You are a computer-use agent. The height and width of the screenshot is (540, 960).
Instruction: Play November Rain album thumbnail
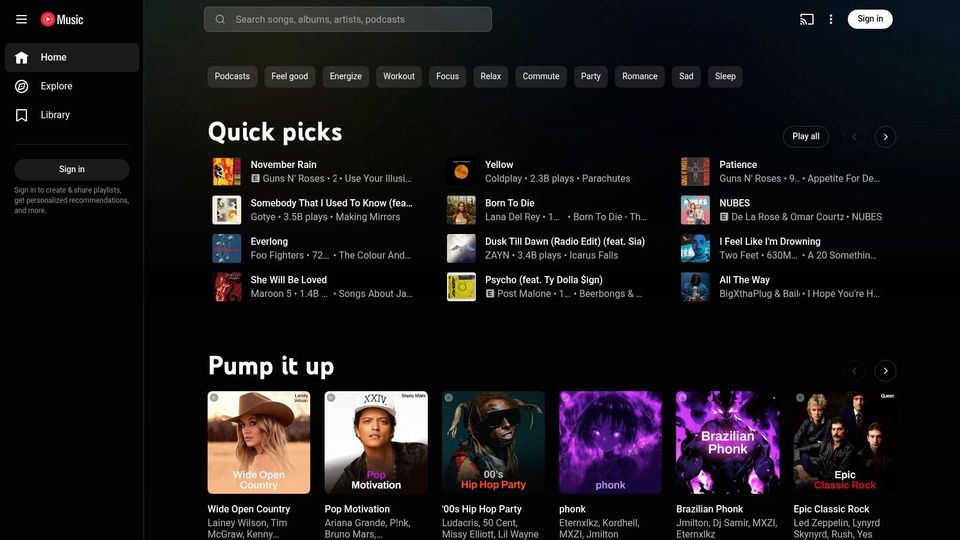[x=227, y=171]
